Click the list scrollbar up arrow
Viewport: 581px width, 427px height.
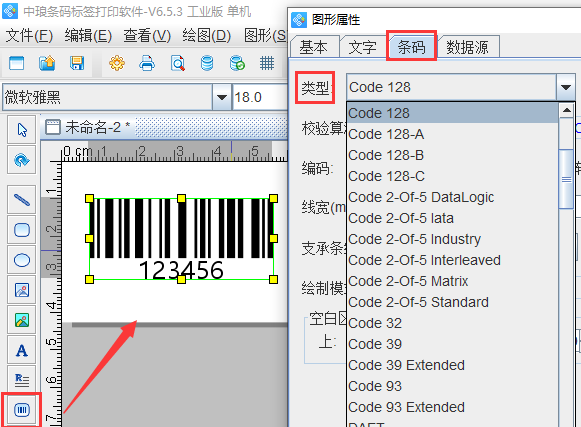pyautogui.click(x=566, y=110)
